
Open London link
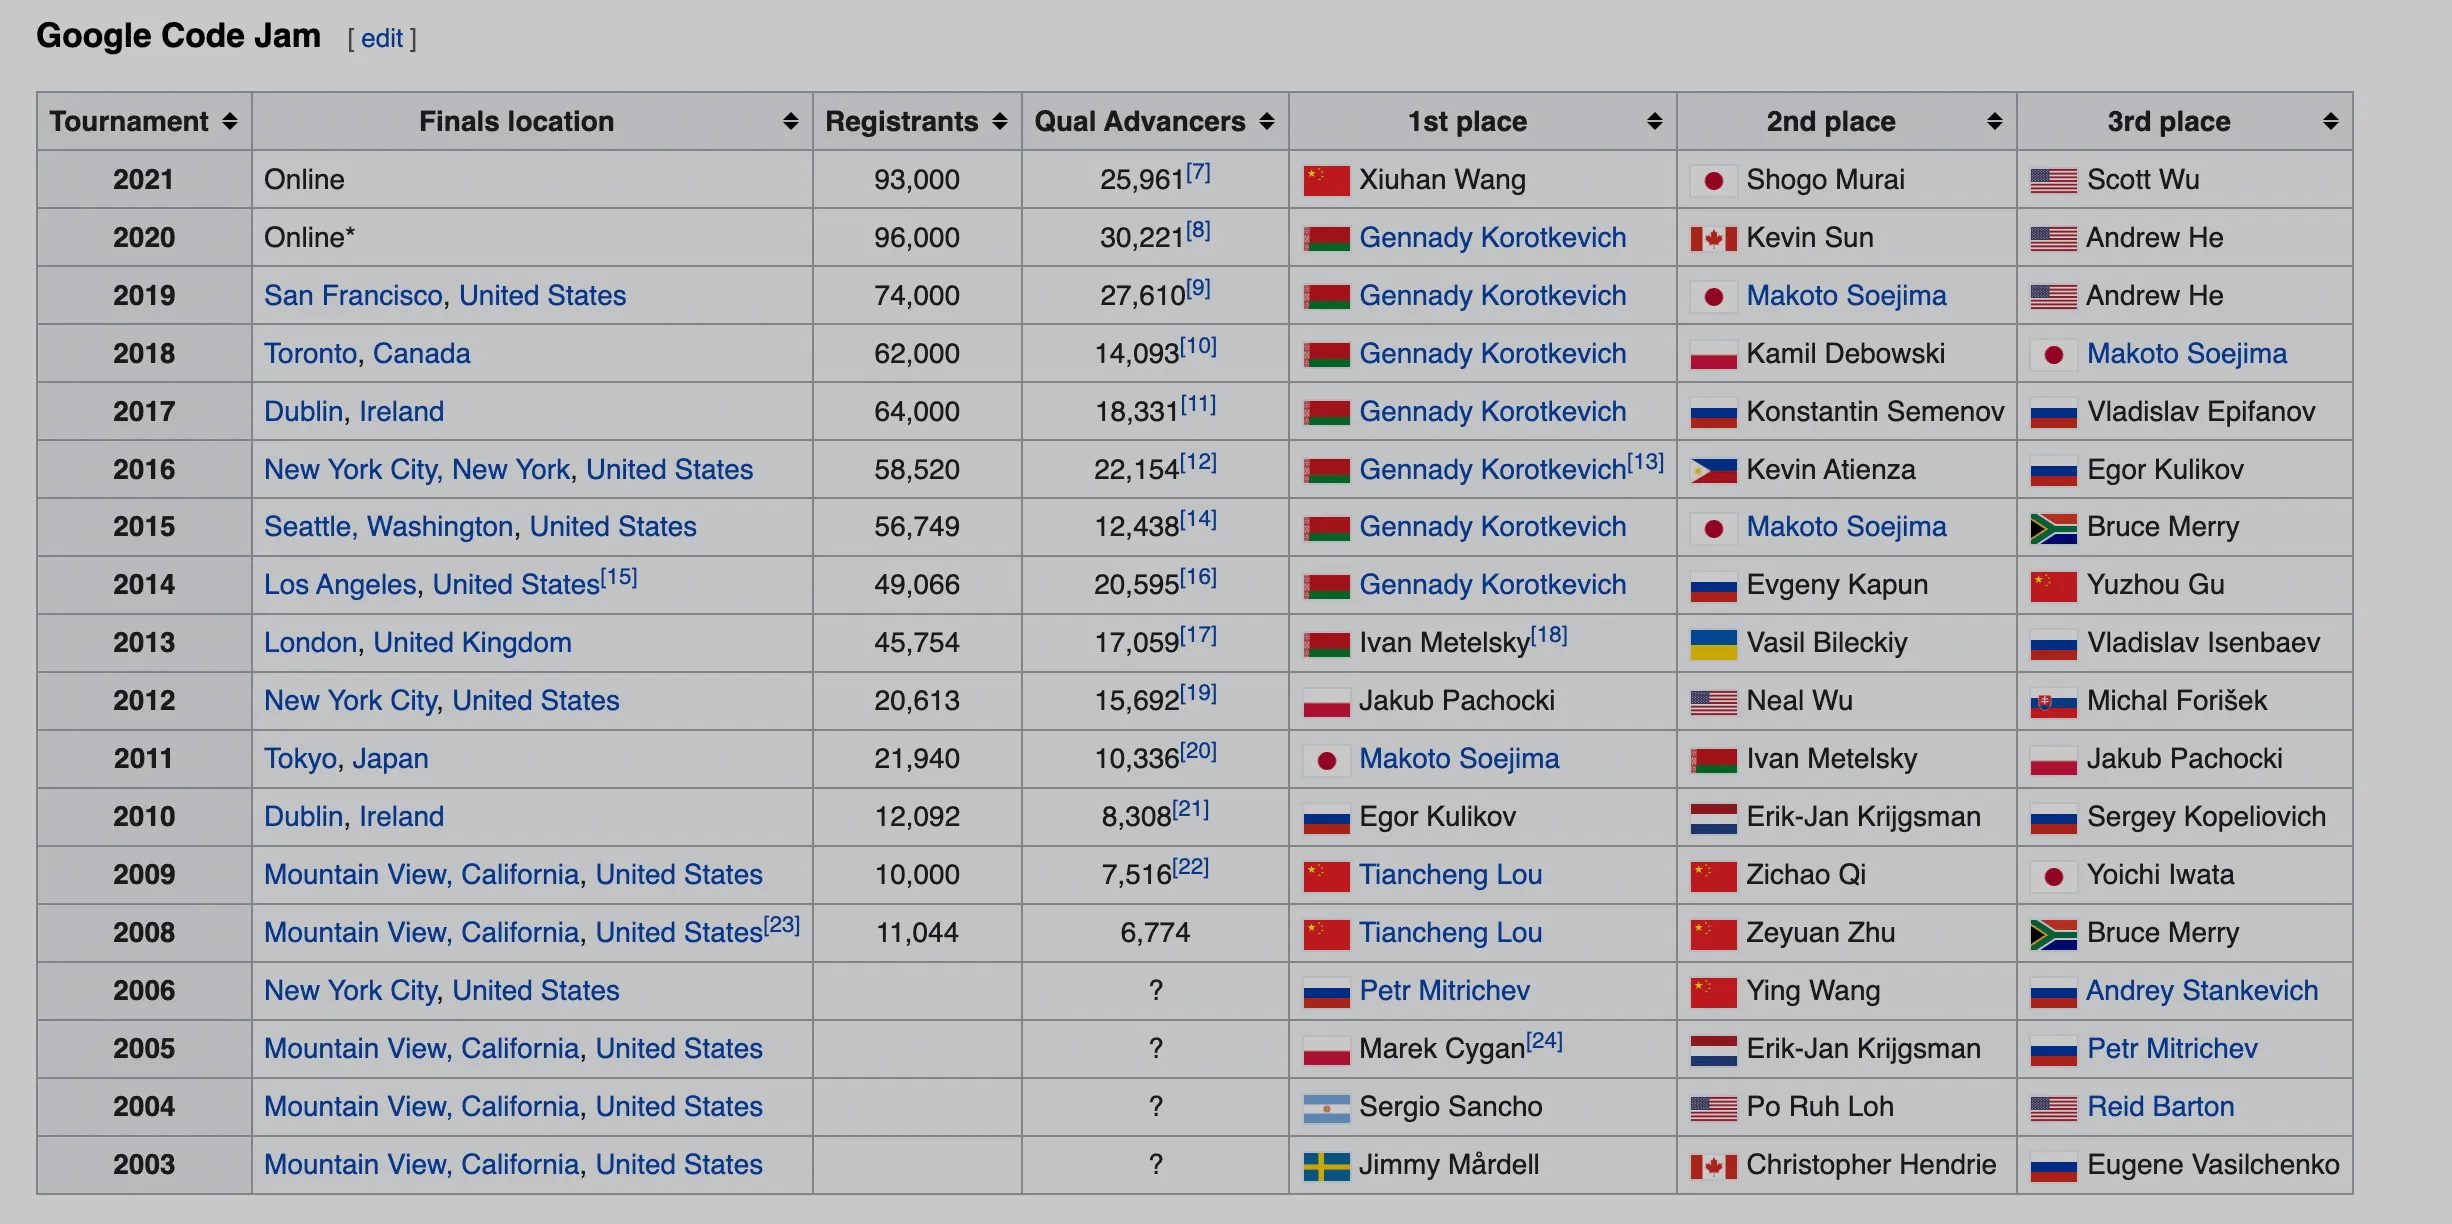pos(310,643)
